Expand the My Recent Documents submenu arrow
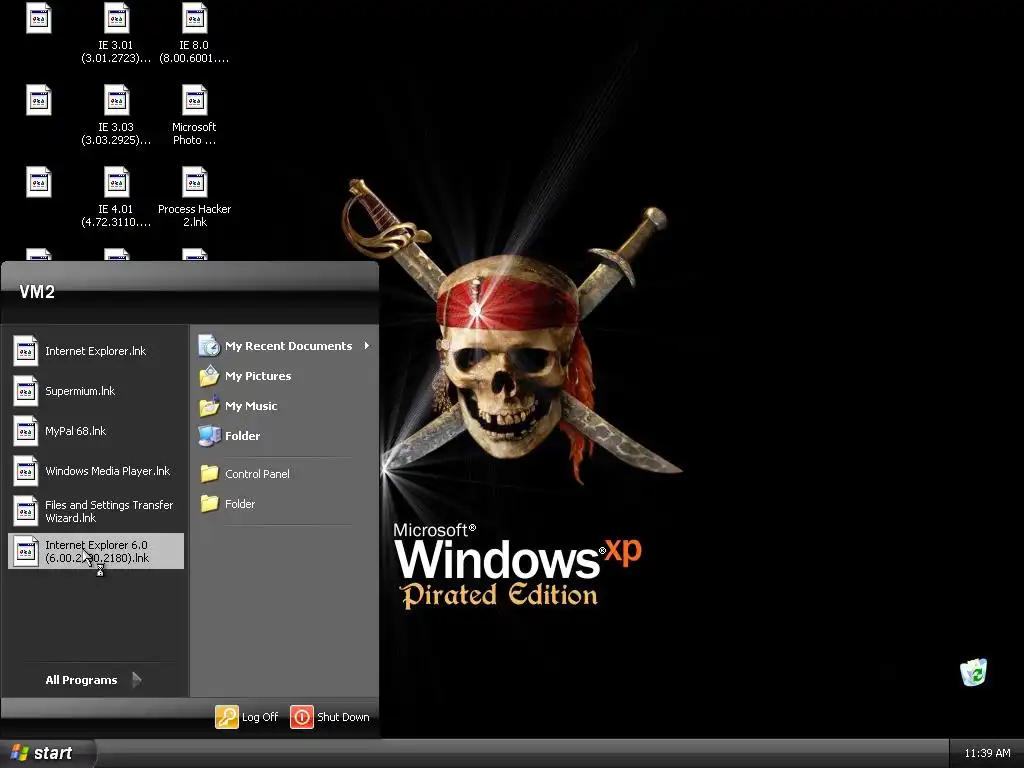 pos(367,345)
